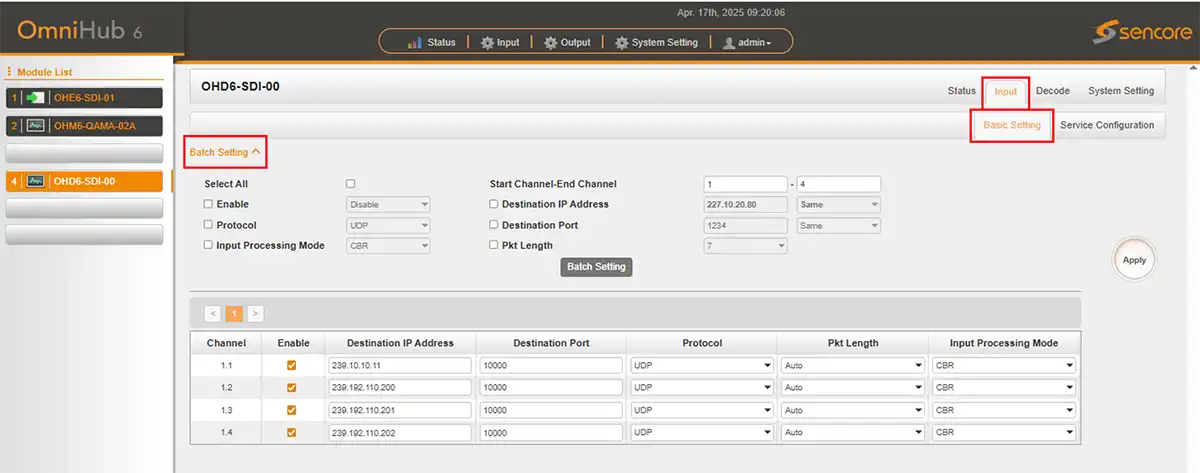Click batch Destination IP field 227.10.20.80
Screen dimensions: 1200x473
pyautogui.click(x=745, y=205)
